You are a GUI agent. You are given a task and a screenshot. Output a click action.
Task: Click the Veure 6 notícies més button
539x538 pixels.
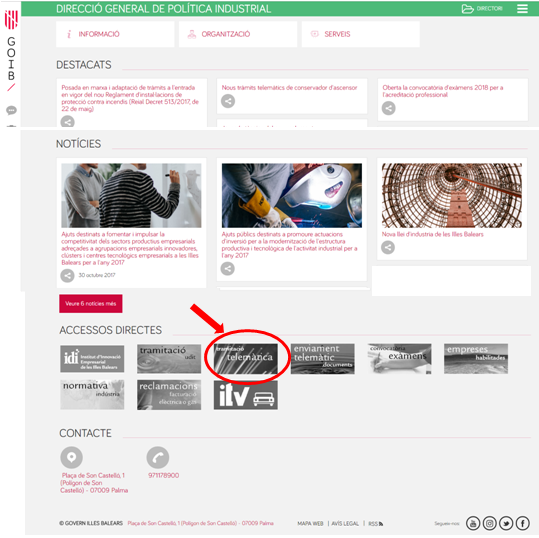click(91, 303)
